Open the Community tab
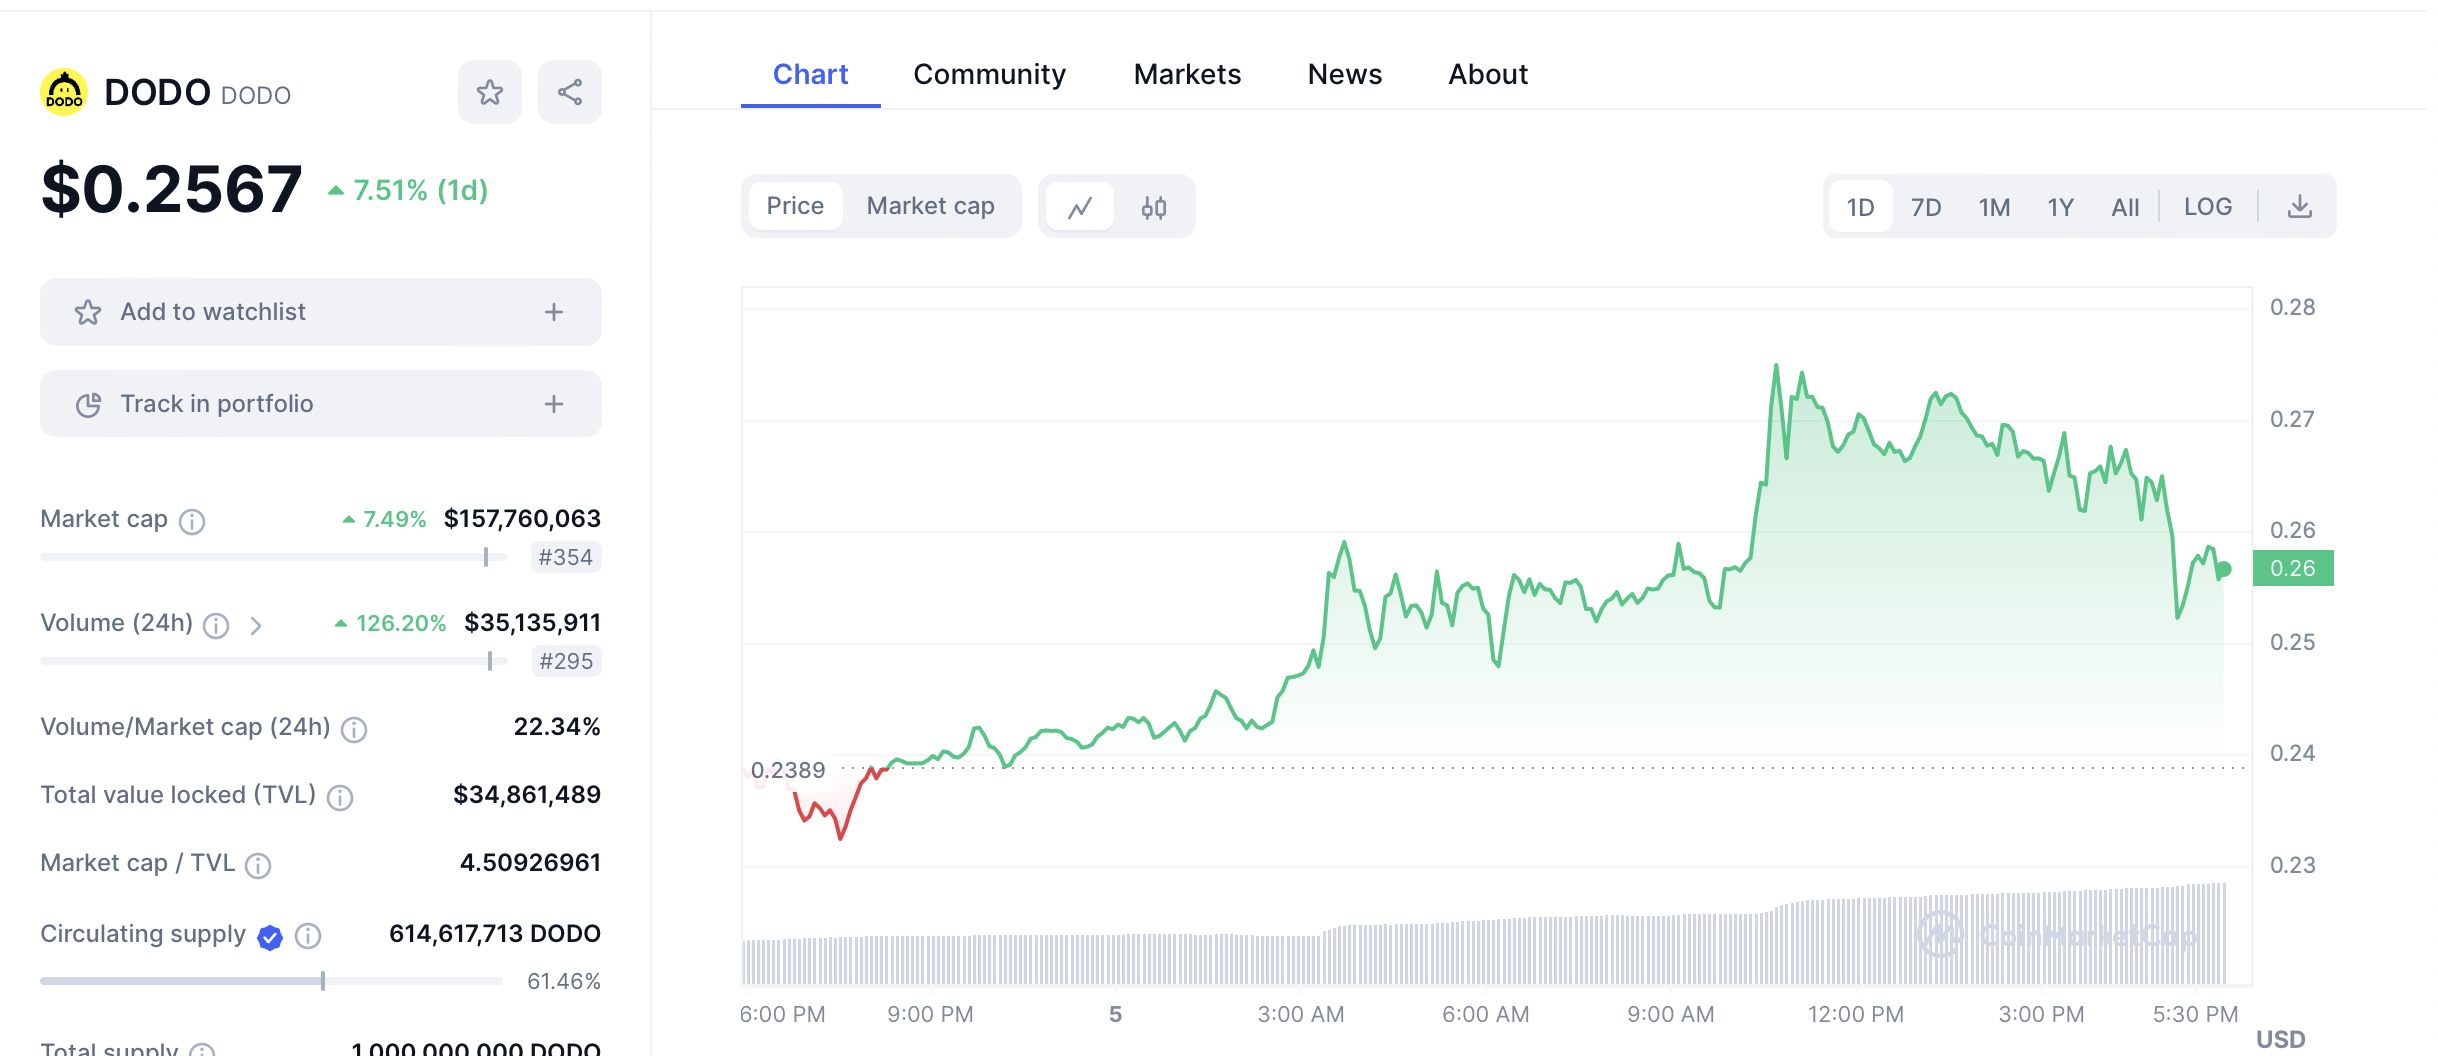Image resolution: width=2438 pixels, height=1056 pixels. point(989,74)
